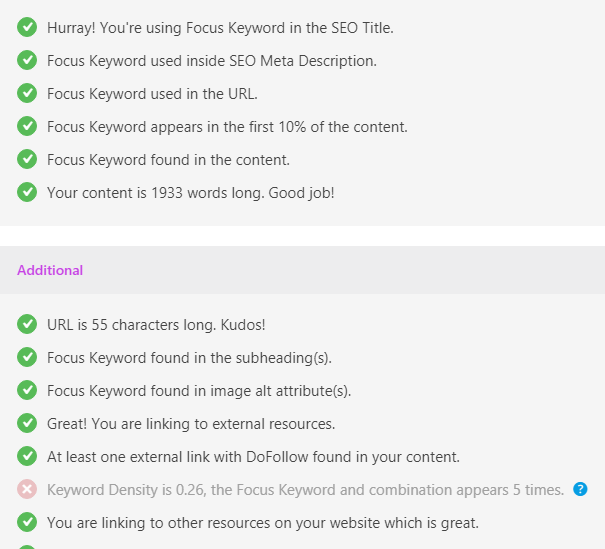Click check icon for URL 55 characters long
The height and width of the screenshot is (549, 605).
28,325
